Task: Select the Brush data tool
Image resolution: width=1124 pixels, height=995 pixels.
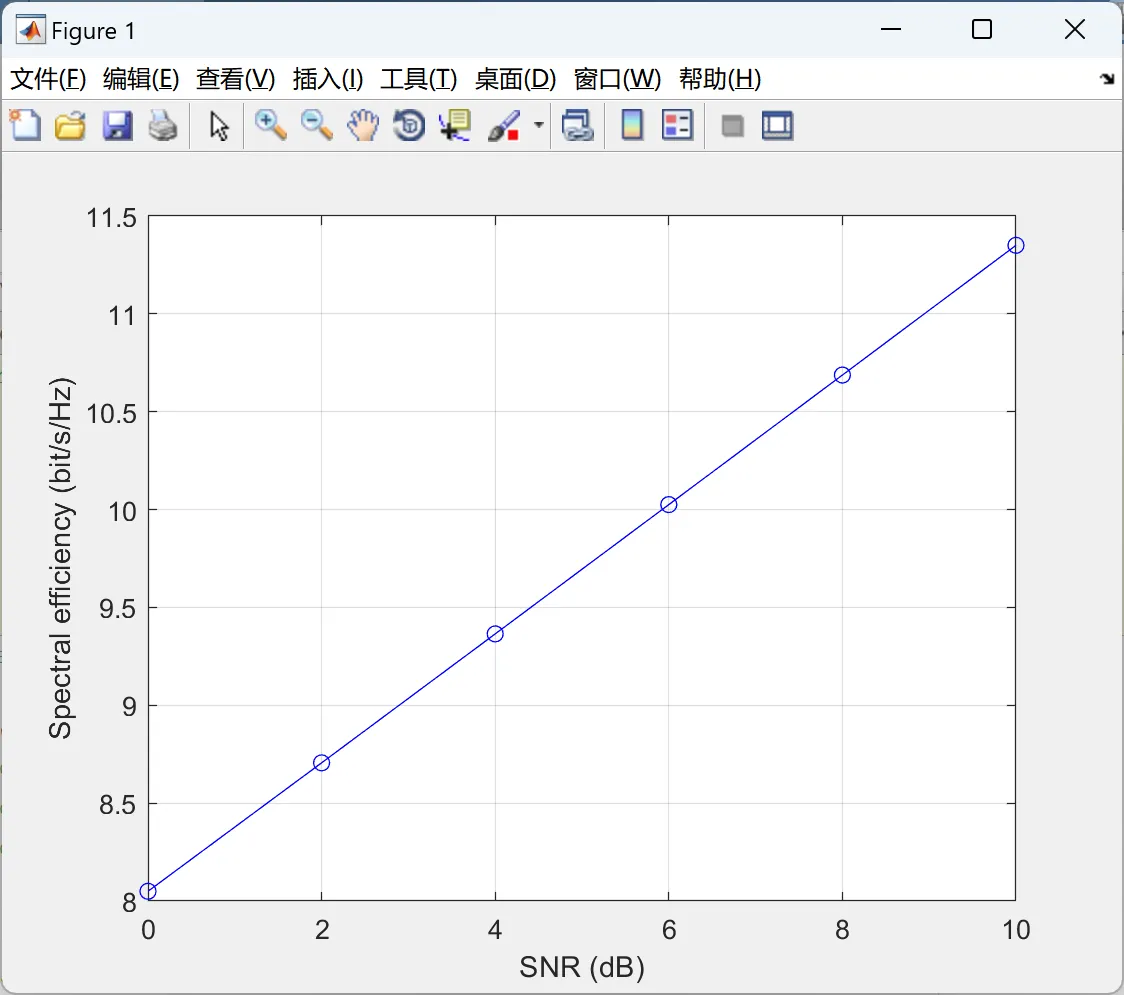Action: [x=504, y=125]
